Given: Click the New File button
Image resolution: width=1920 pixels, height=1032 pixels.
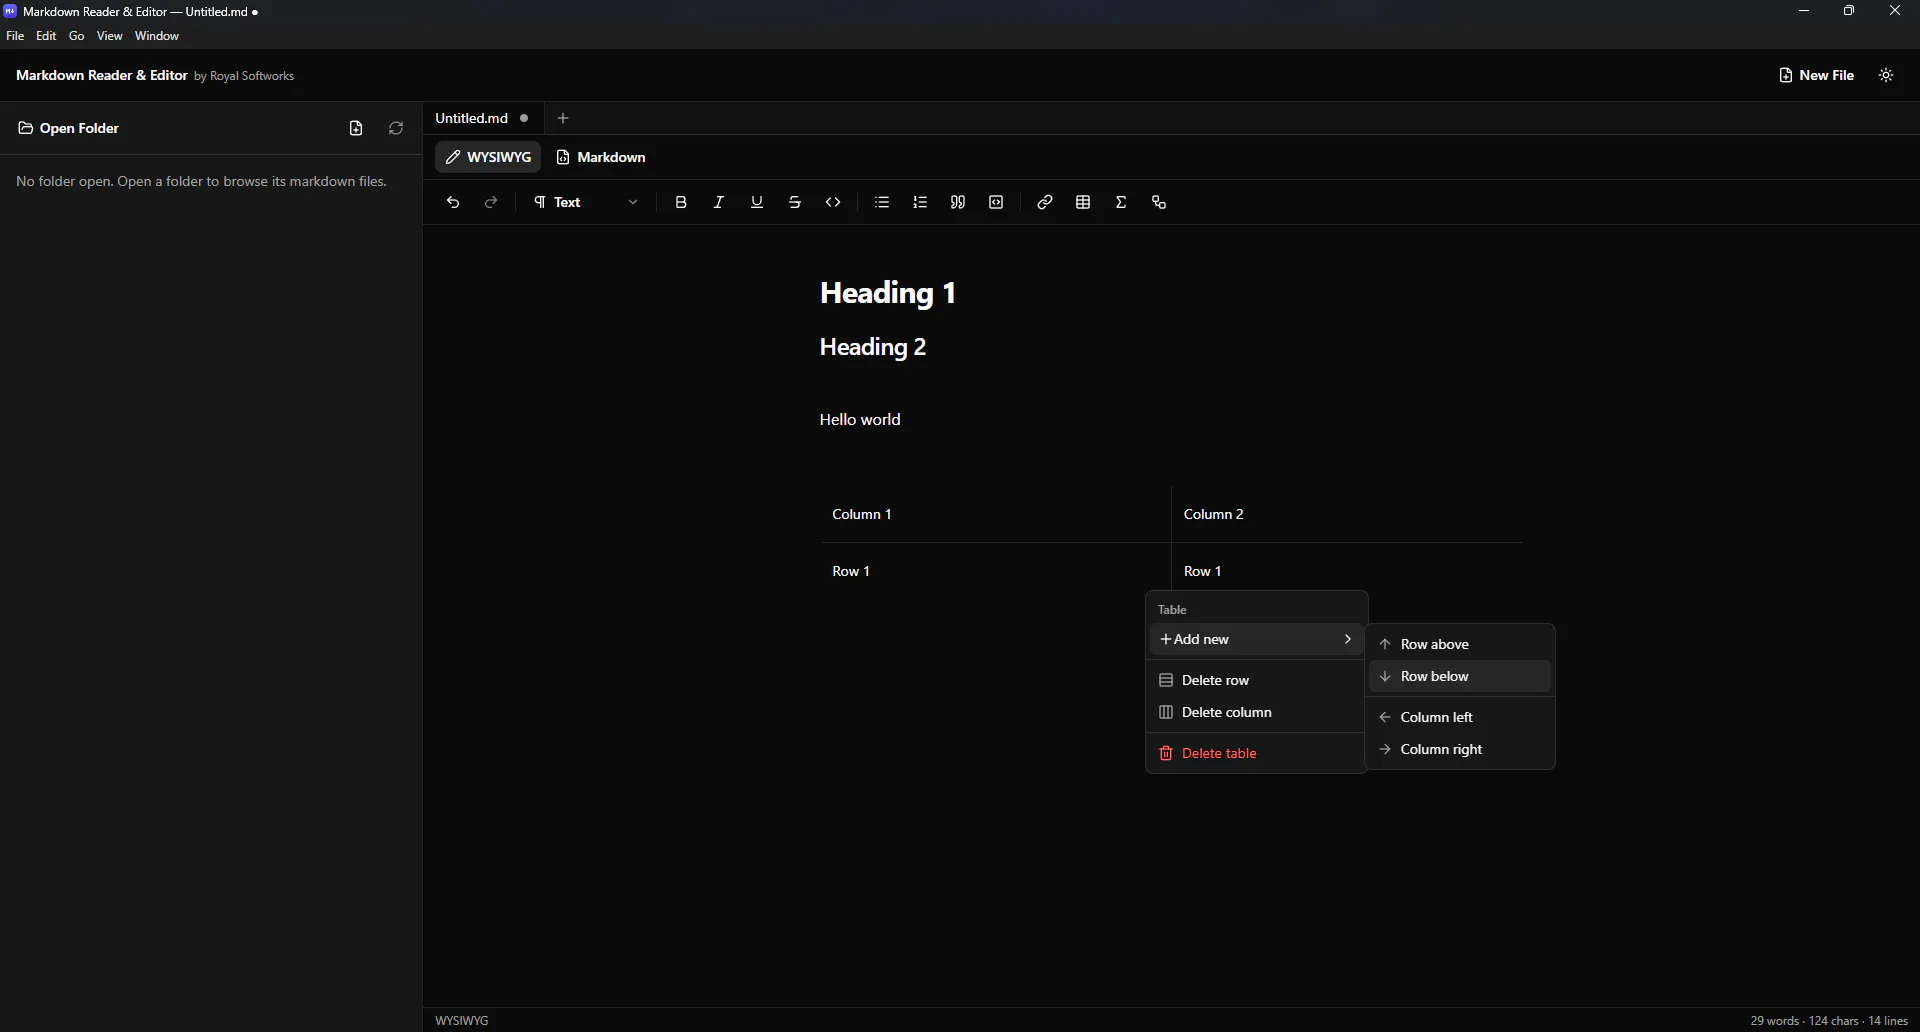Looking at the screenshot, I should pyautogui.click(x=1816, y=75).
